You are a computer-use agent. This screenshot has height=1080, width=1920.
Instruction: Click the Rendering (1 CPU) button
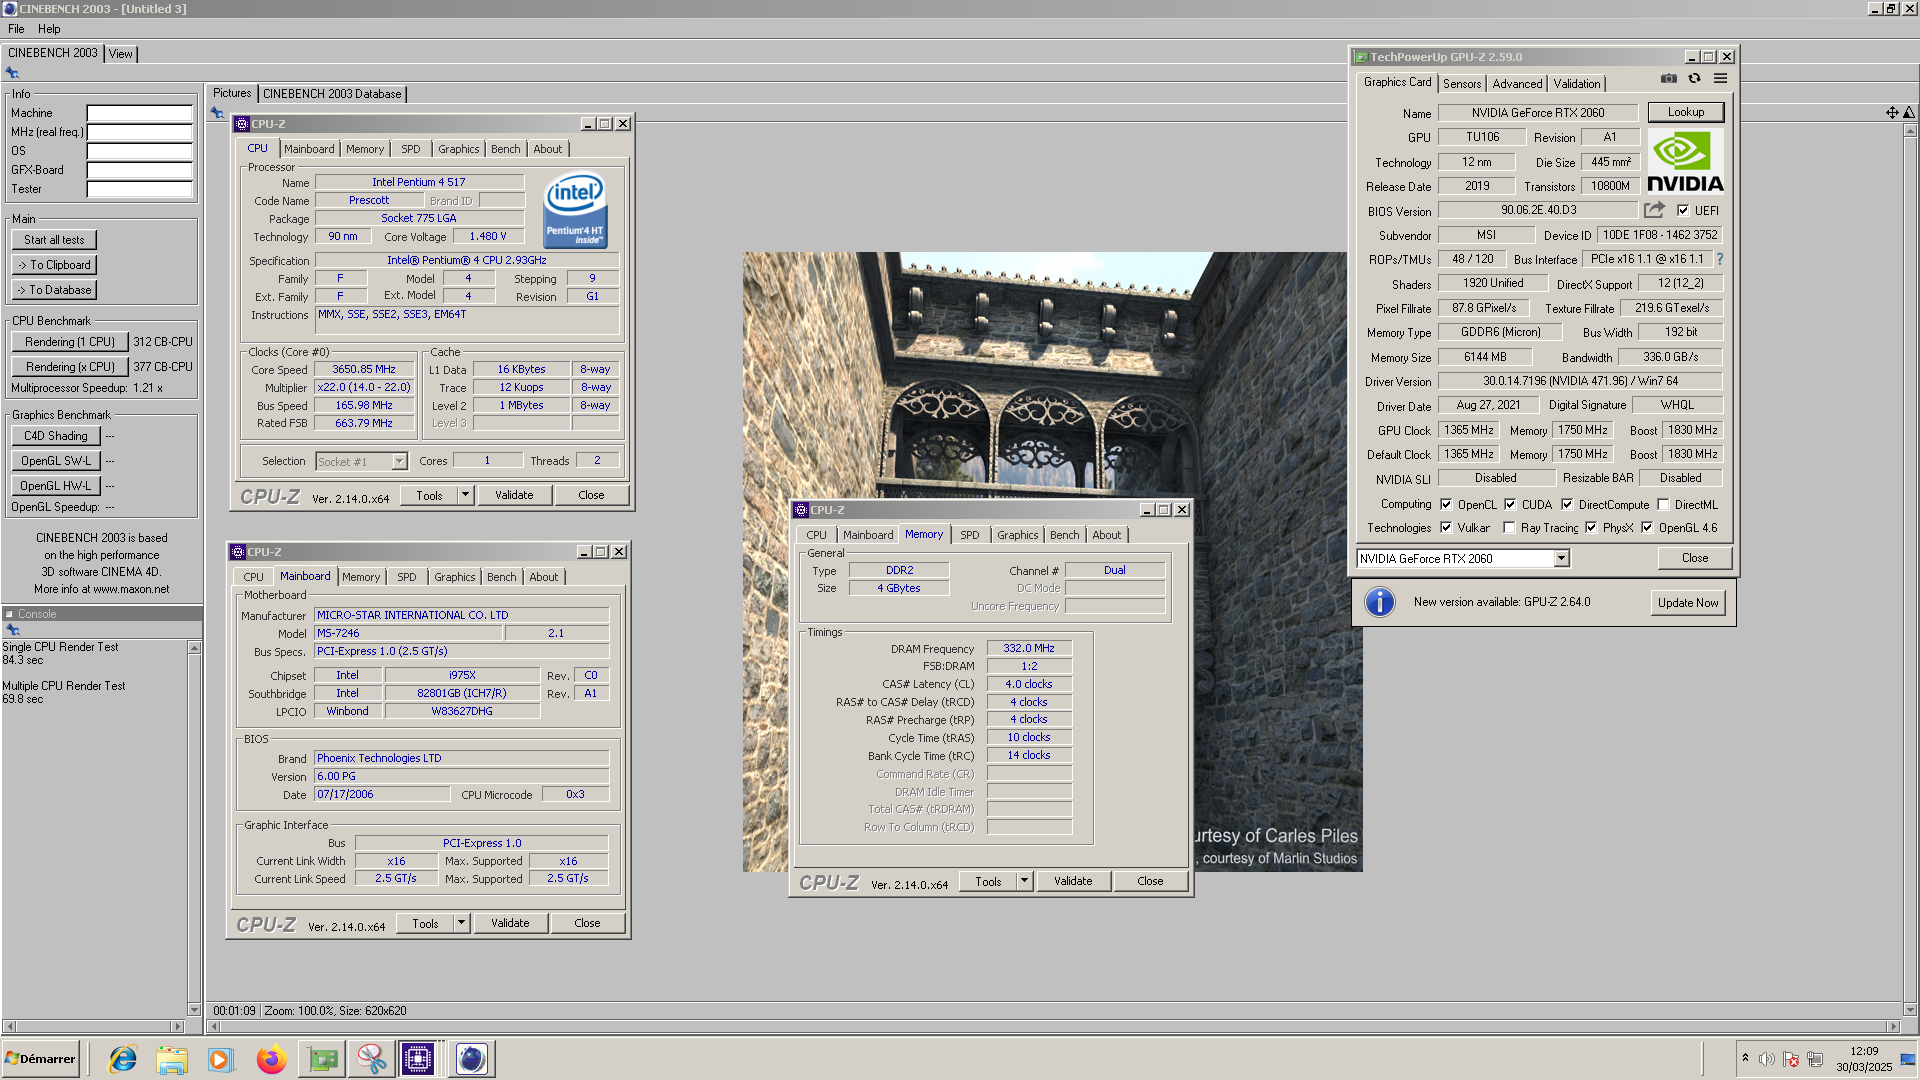pos(70,342)
